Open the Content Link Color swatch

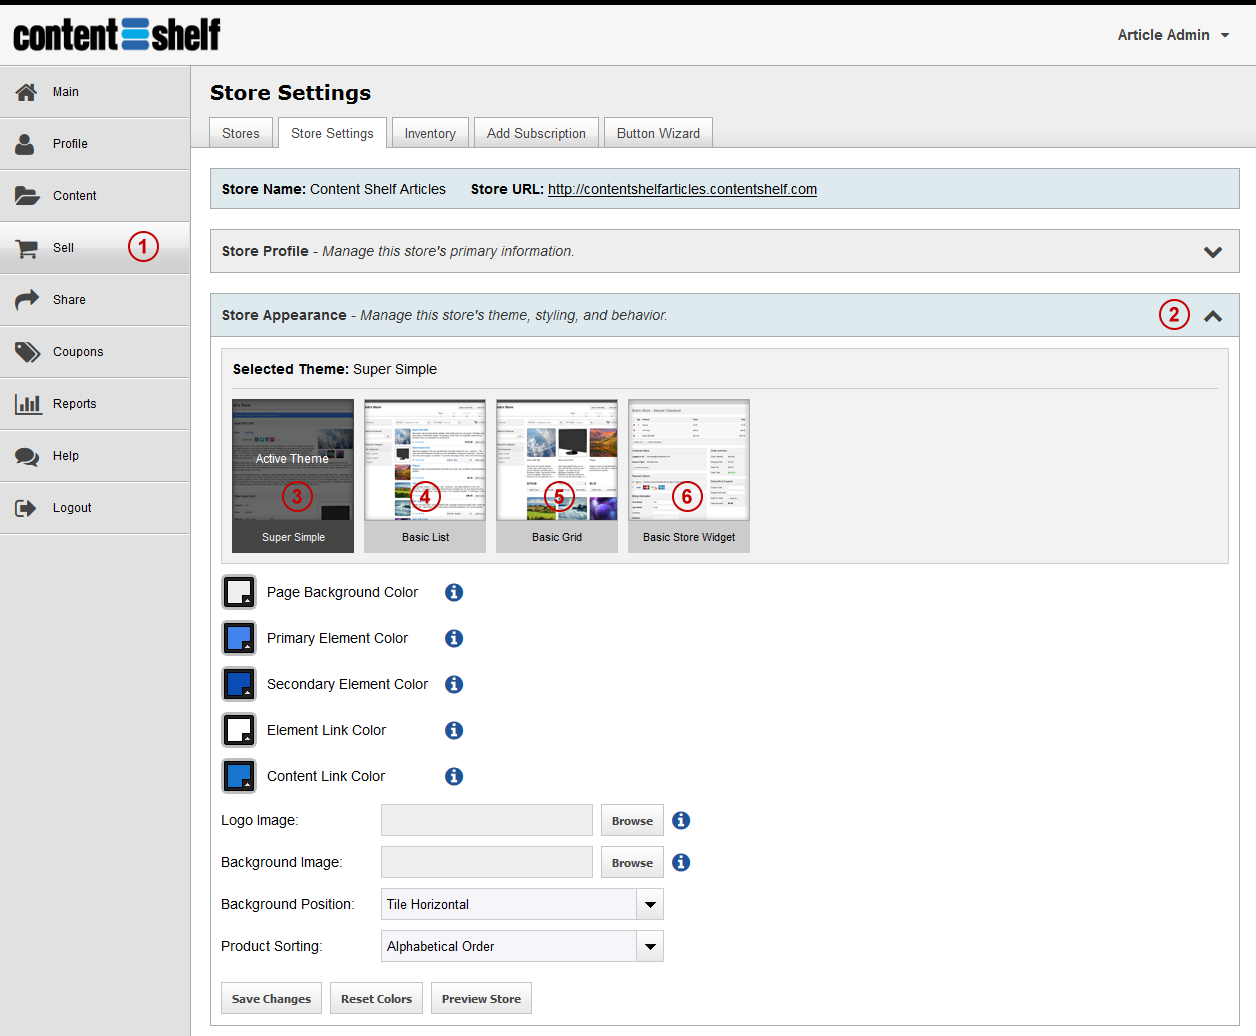(239, 776)
